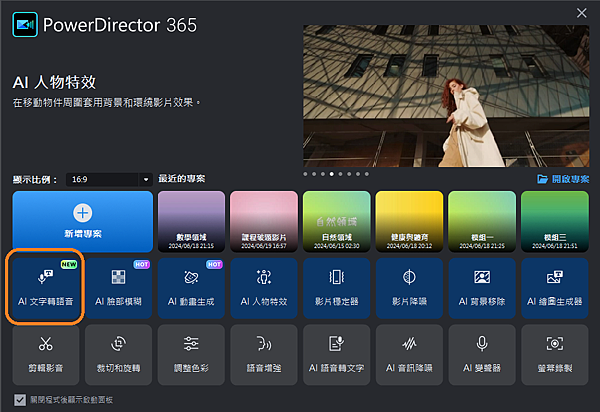Open the 課程破題影片 recent project
Screen dimensions: 600x412
pos(264,221)
